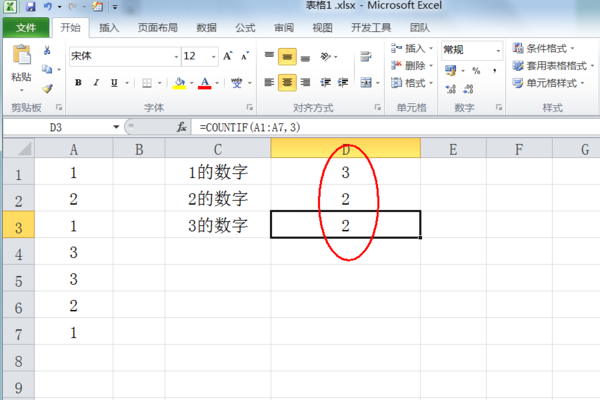Image resolution: width=600 pixels, height=400 pixels.
Task: Open 条件格式 conditional formatting
Action: click(543, 48)
